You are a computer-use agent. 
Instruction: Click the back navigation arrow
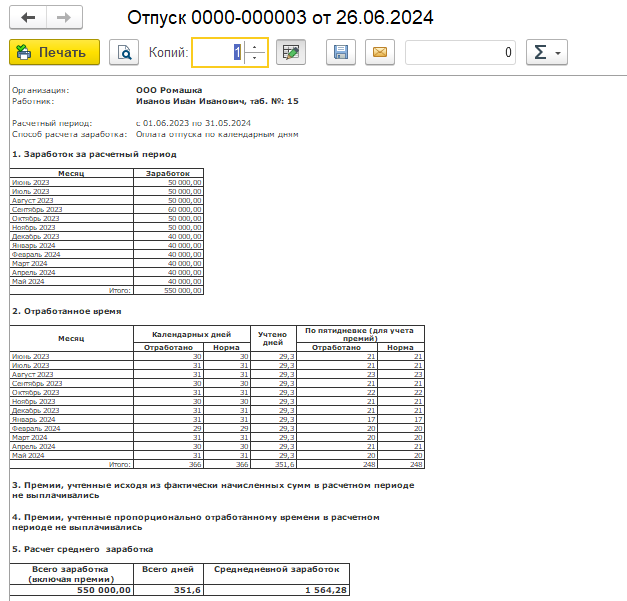coord(27,19)
